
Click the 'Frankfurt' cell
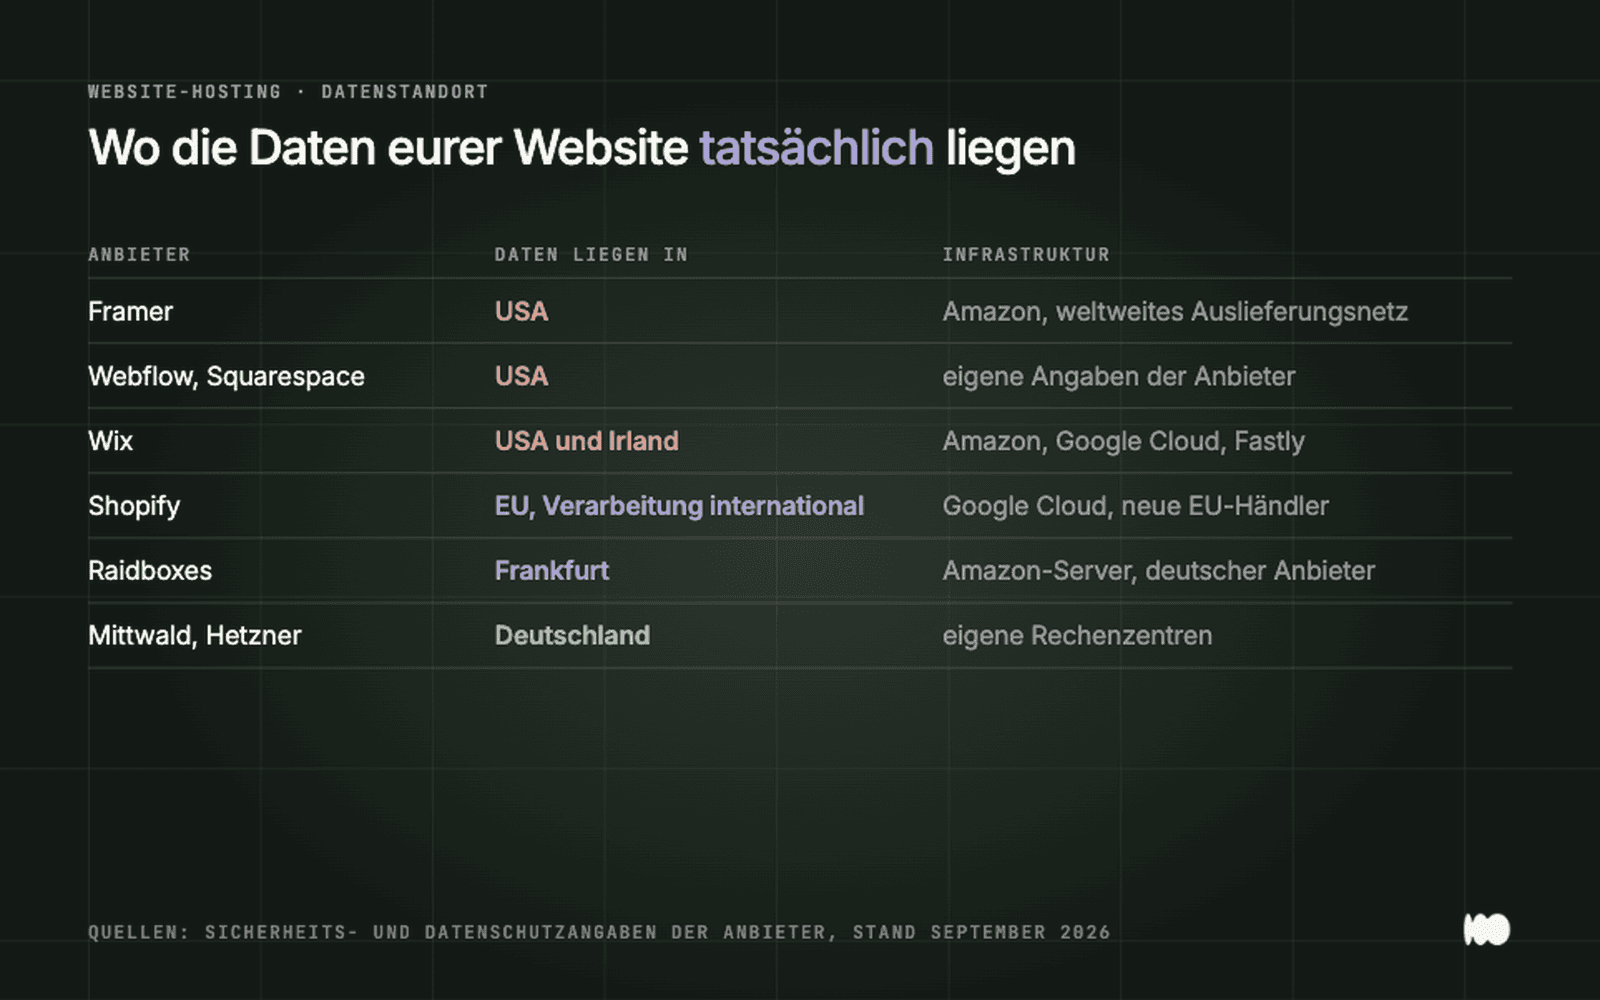[551, 571]
